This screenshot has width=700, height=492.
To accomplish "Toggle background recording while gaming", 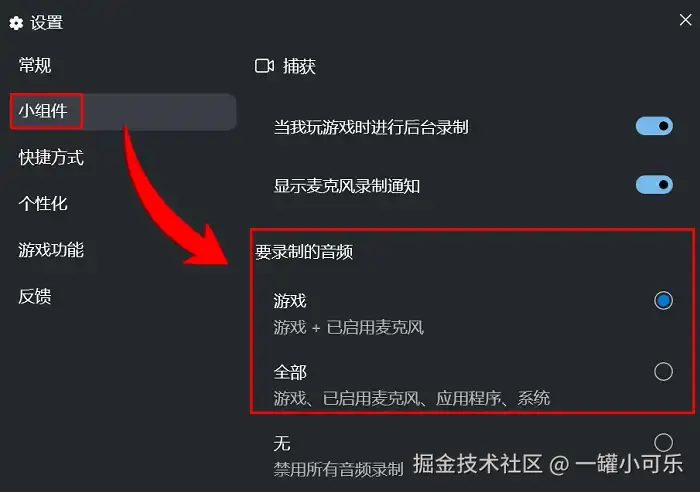I will (x=654, y=126).
